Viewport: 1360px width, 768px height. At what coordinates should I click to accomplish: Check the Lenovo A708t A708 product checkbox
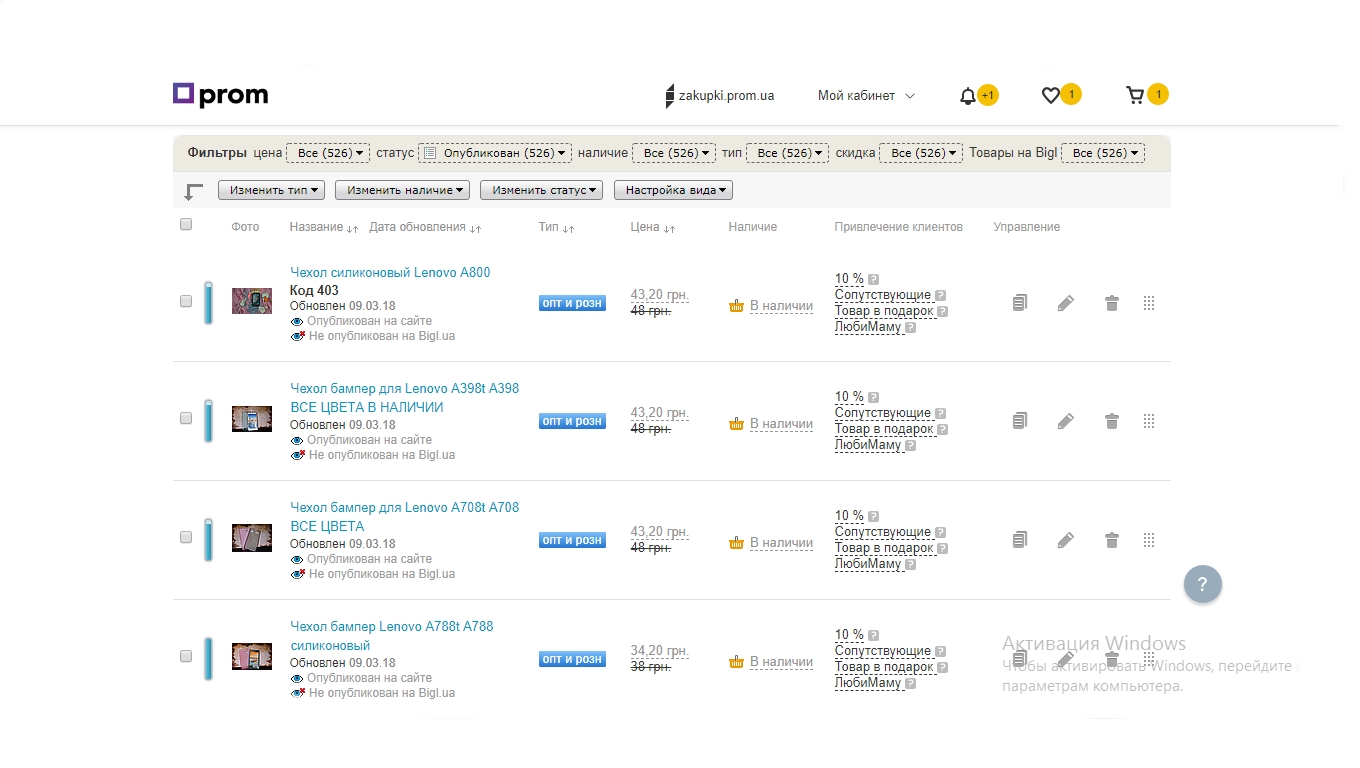186,537
